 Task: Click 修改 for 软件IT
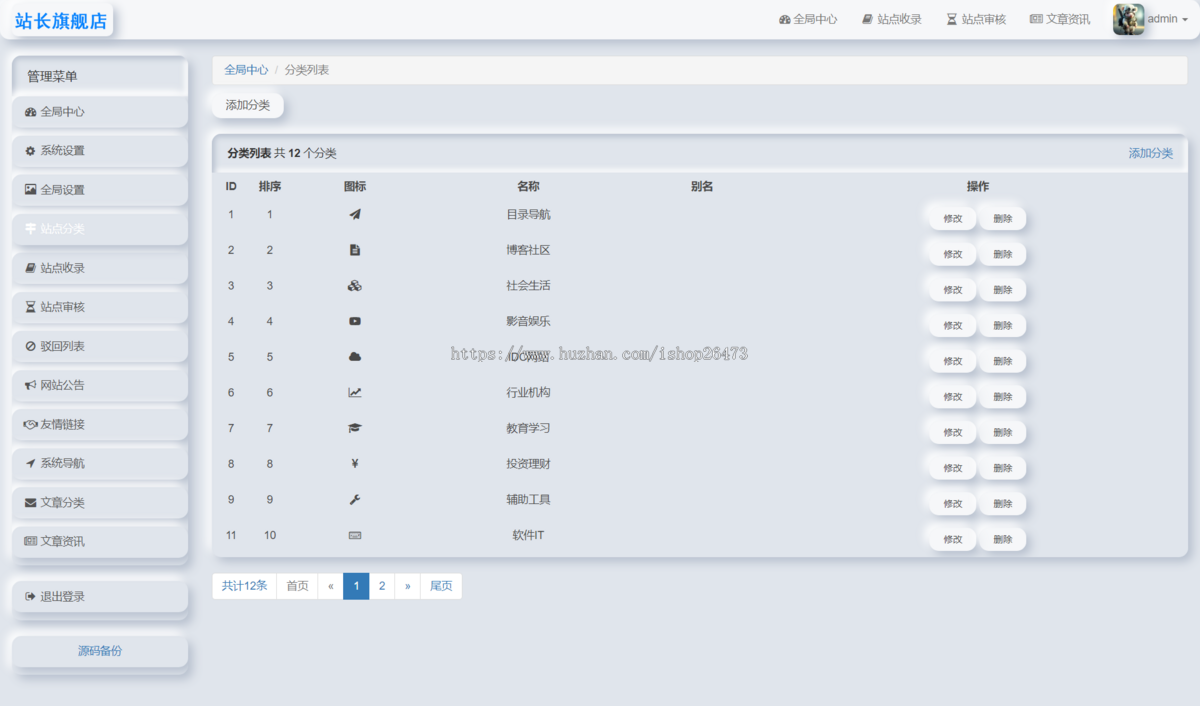click(x=953, y=540)
